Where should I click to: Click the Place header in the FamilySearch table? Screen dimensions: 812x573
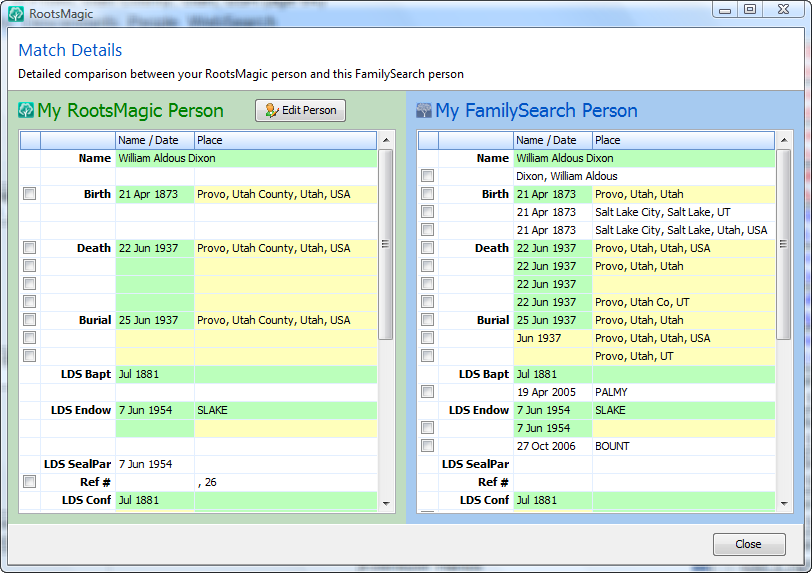pos(684,140)
